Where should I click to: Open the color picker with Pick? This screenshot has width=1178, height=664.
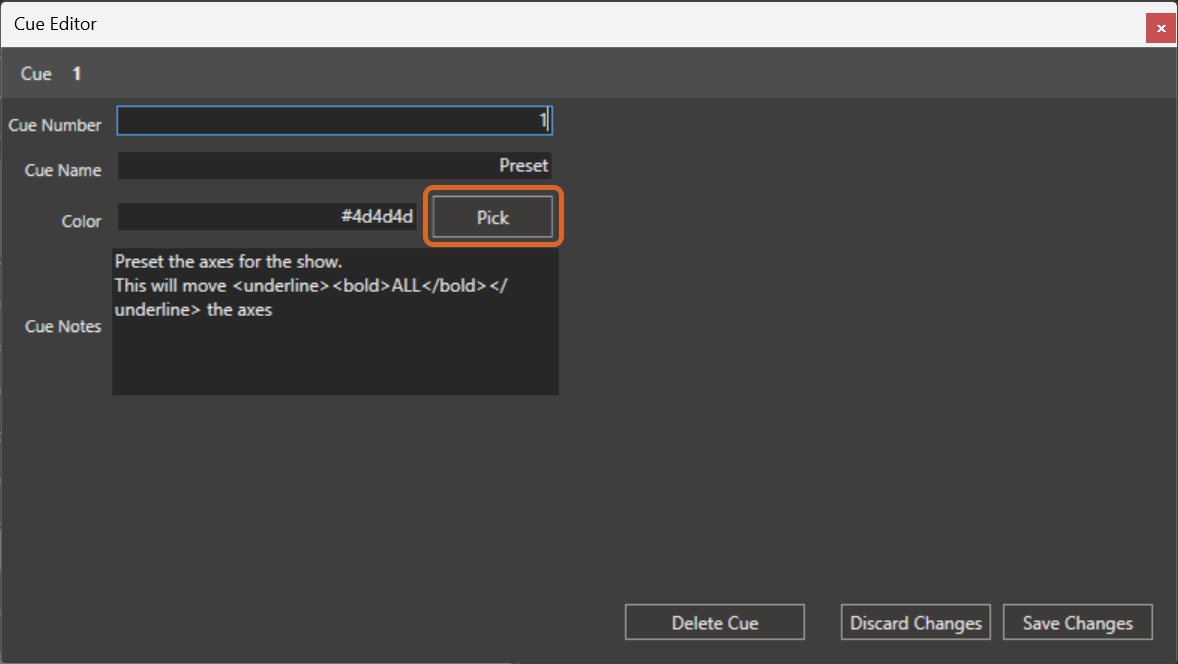[493, 217]
